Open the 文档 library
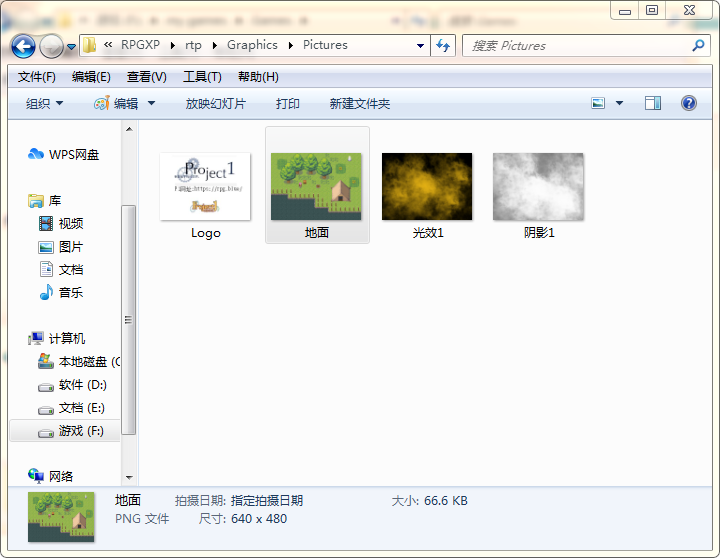This screenshot has width=720, height=558. pyautogui.click(x=61, y=270)
